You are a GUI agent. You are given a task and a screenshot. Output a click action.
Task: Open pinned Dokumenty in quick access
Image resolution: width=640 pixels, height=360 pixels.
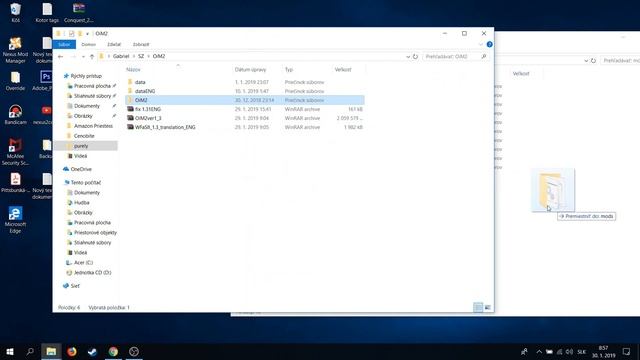tap(87, 106)
